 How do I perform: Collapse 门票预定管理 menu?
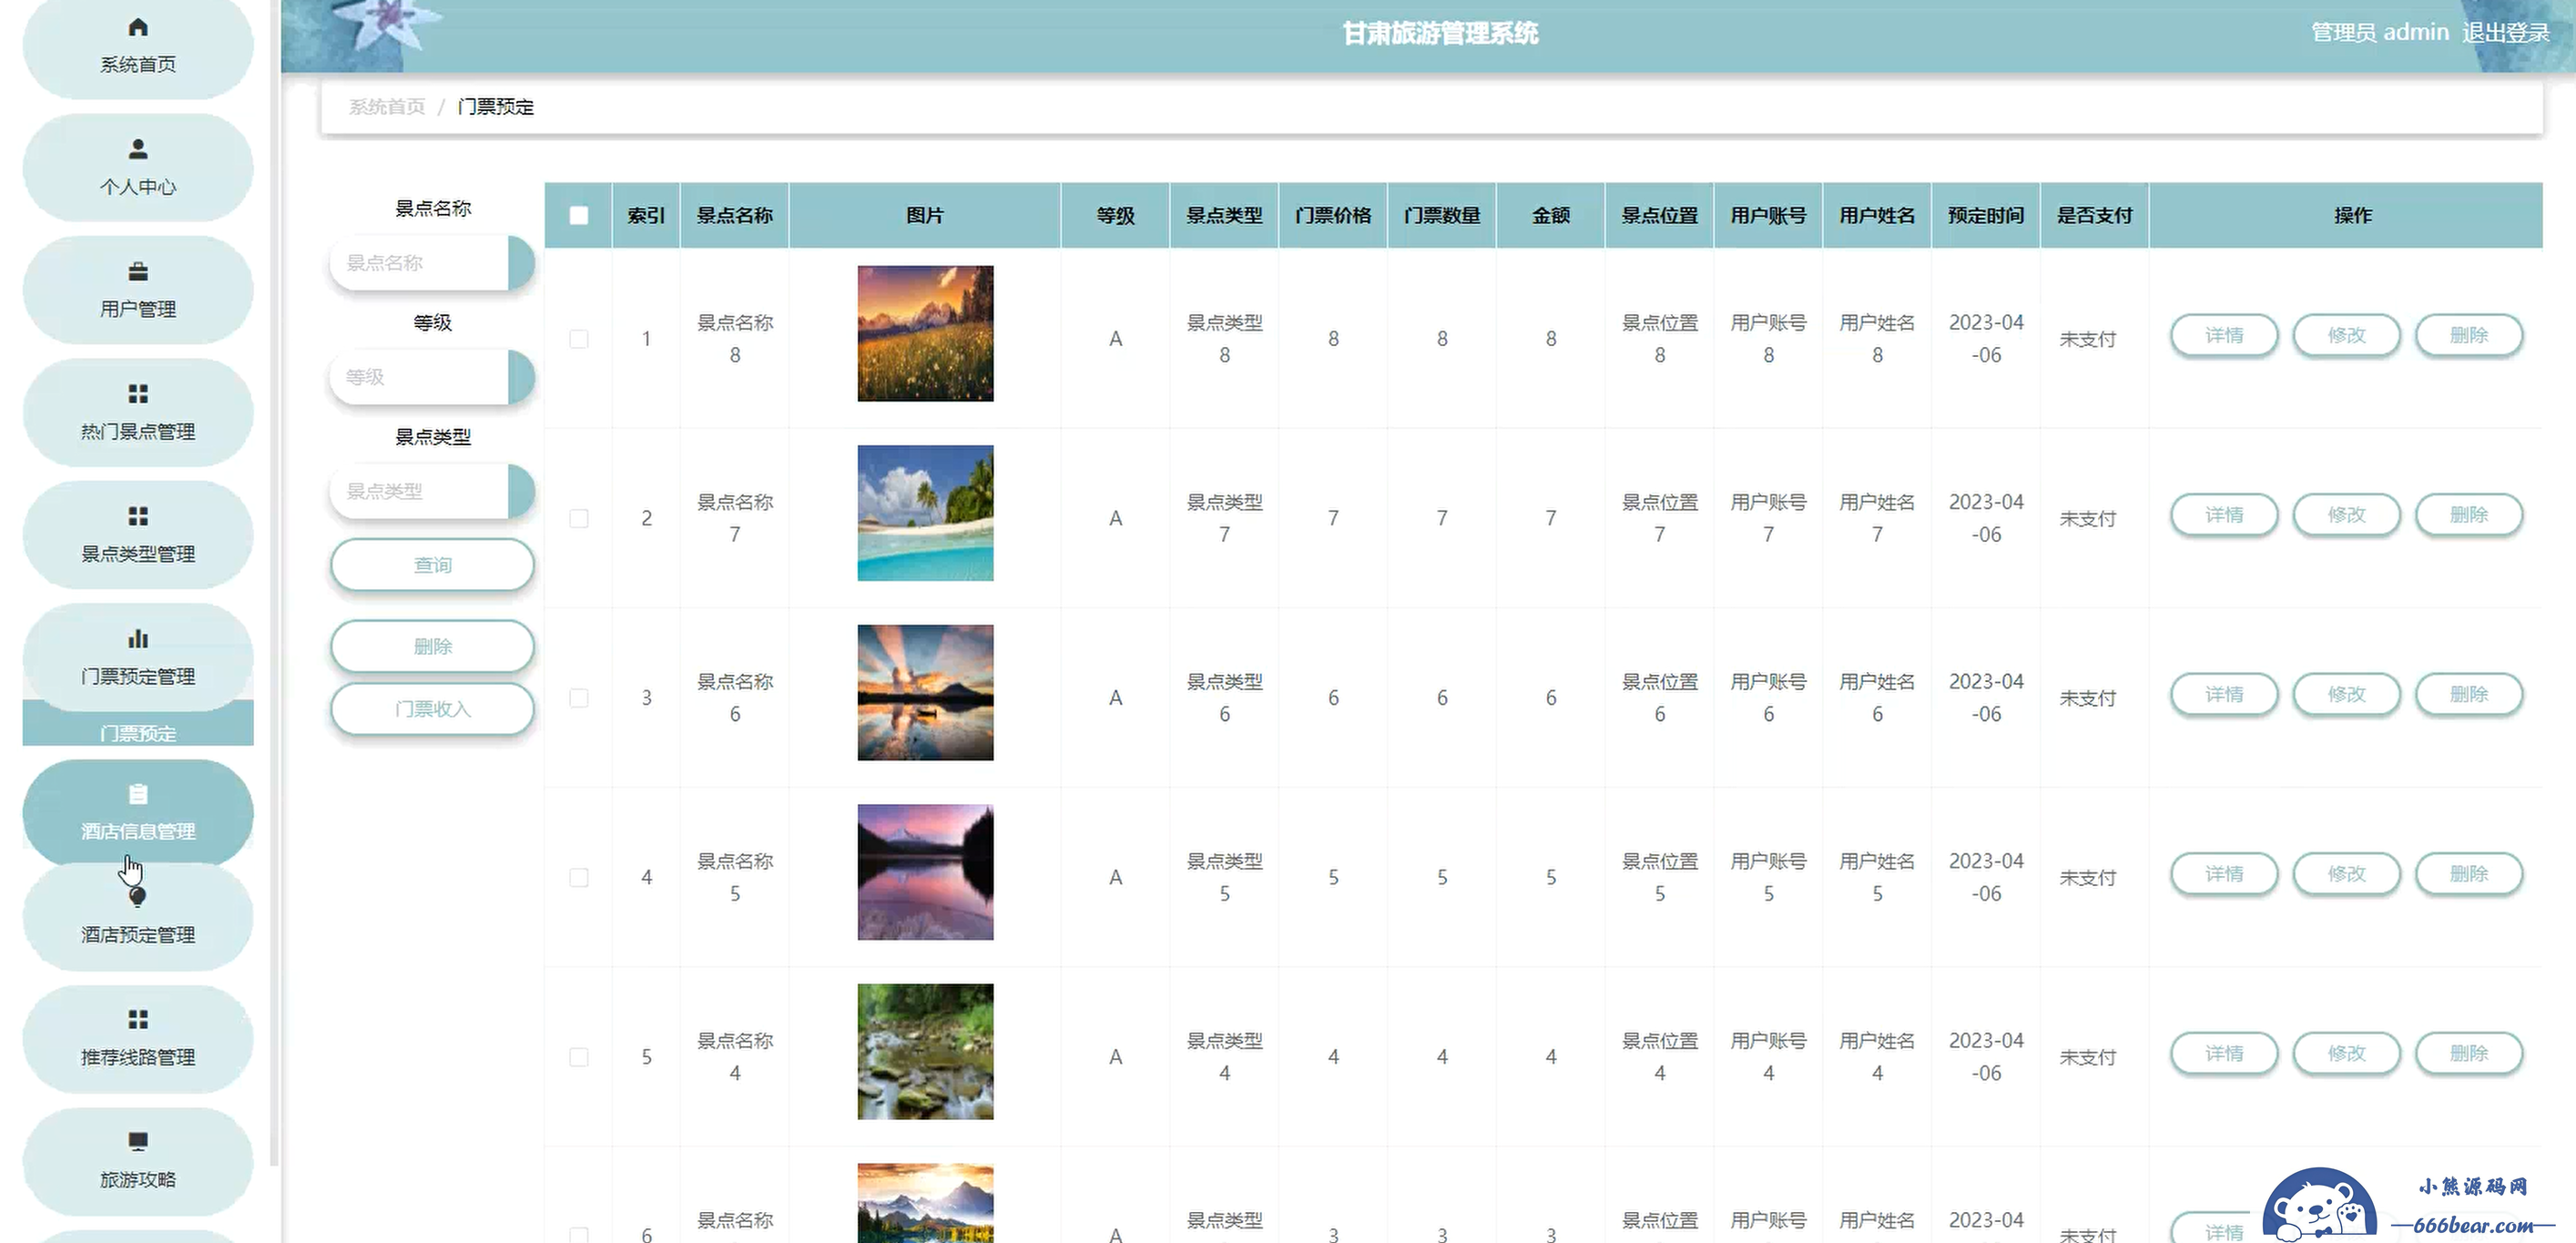click(138, 656)
